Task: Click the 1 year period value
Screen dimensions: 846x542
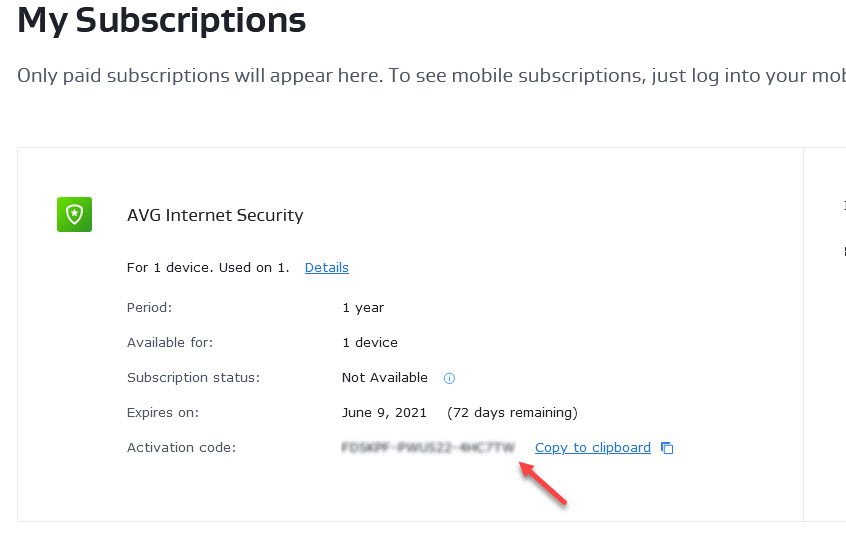Action: (363, 307)
